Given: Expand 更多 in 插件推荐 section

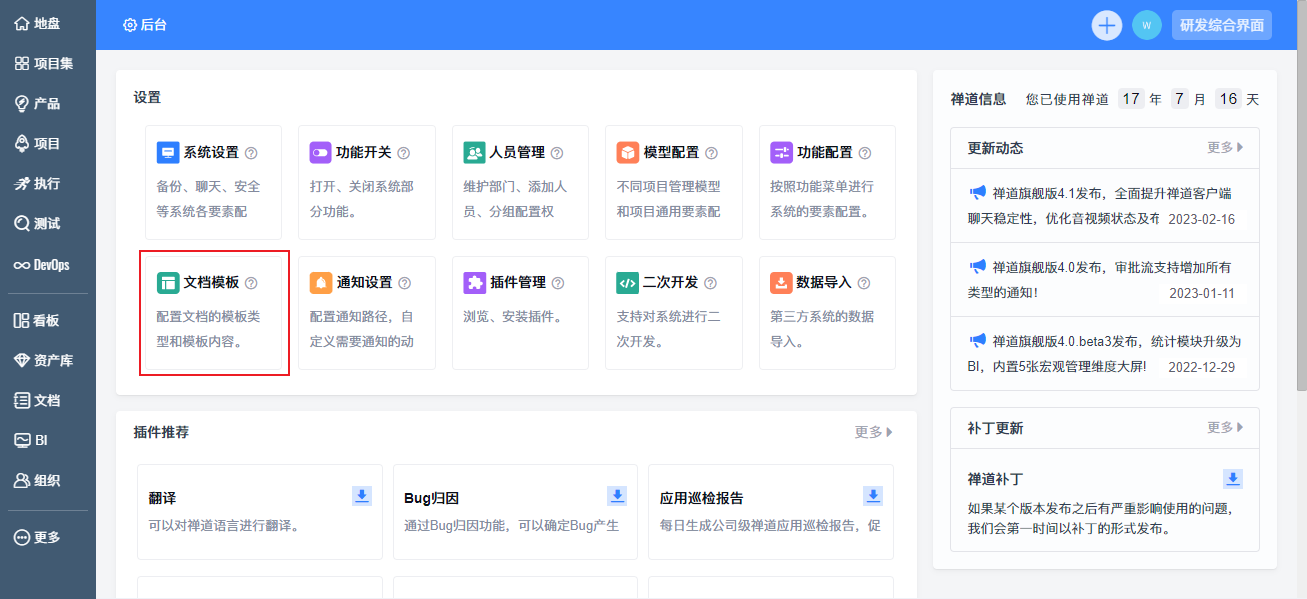Looking at the screenshot, I should [873, 432].
